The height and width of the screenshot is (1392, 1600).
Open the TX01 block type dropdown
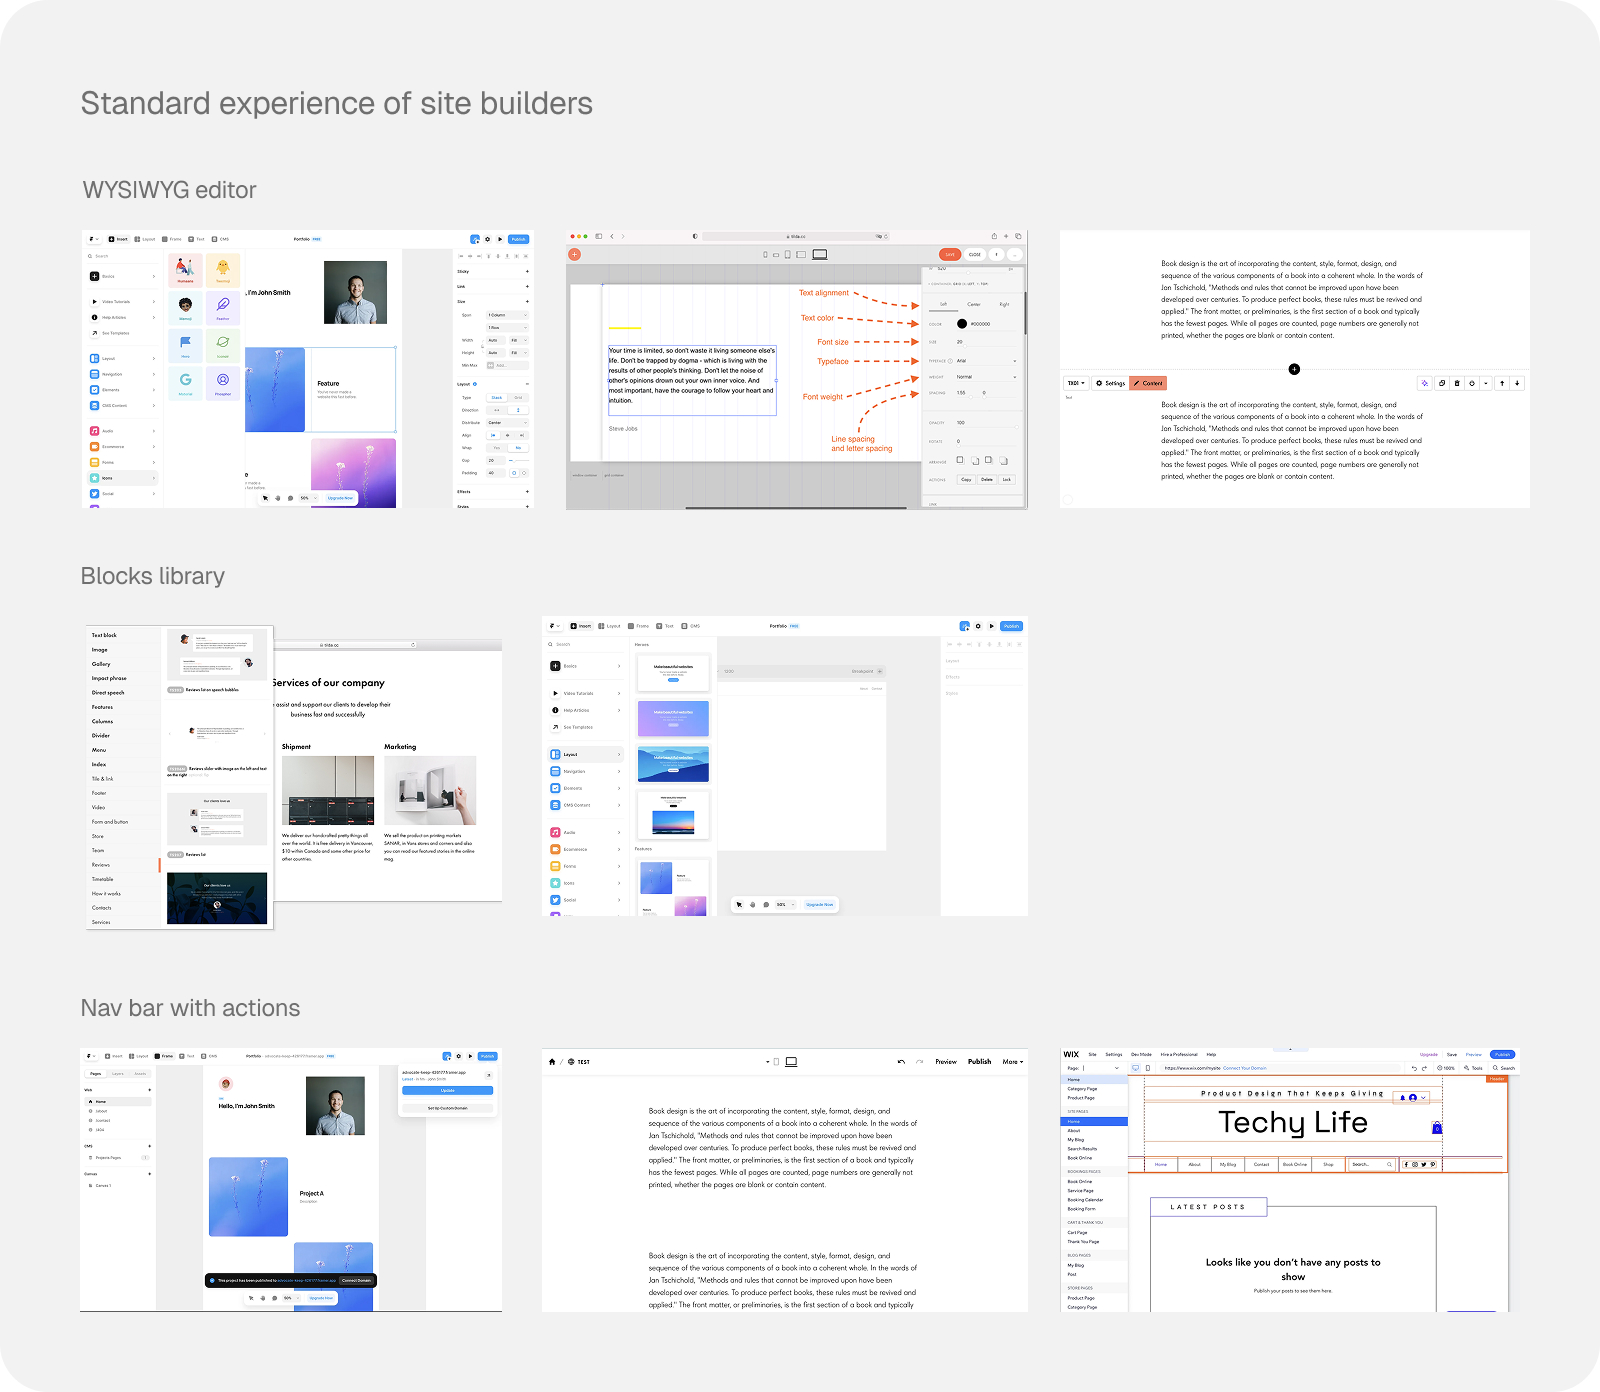[x=1076, y=383]
